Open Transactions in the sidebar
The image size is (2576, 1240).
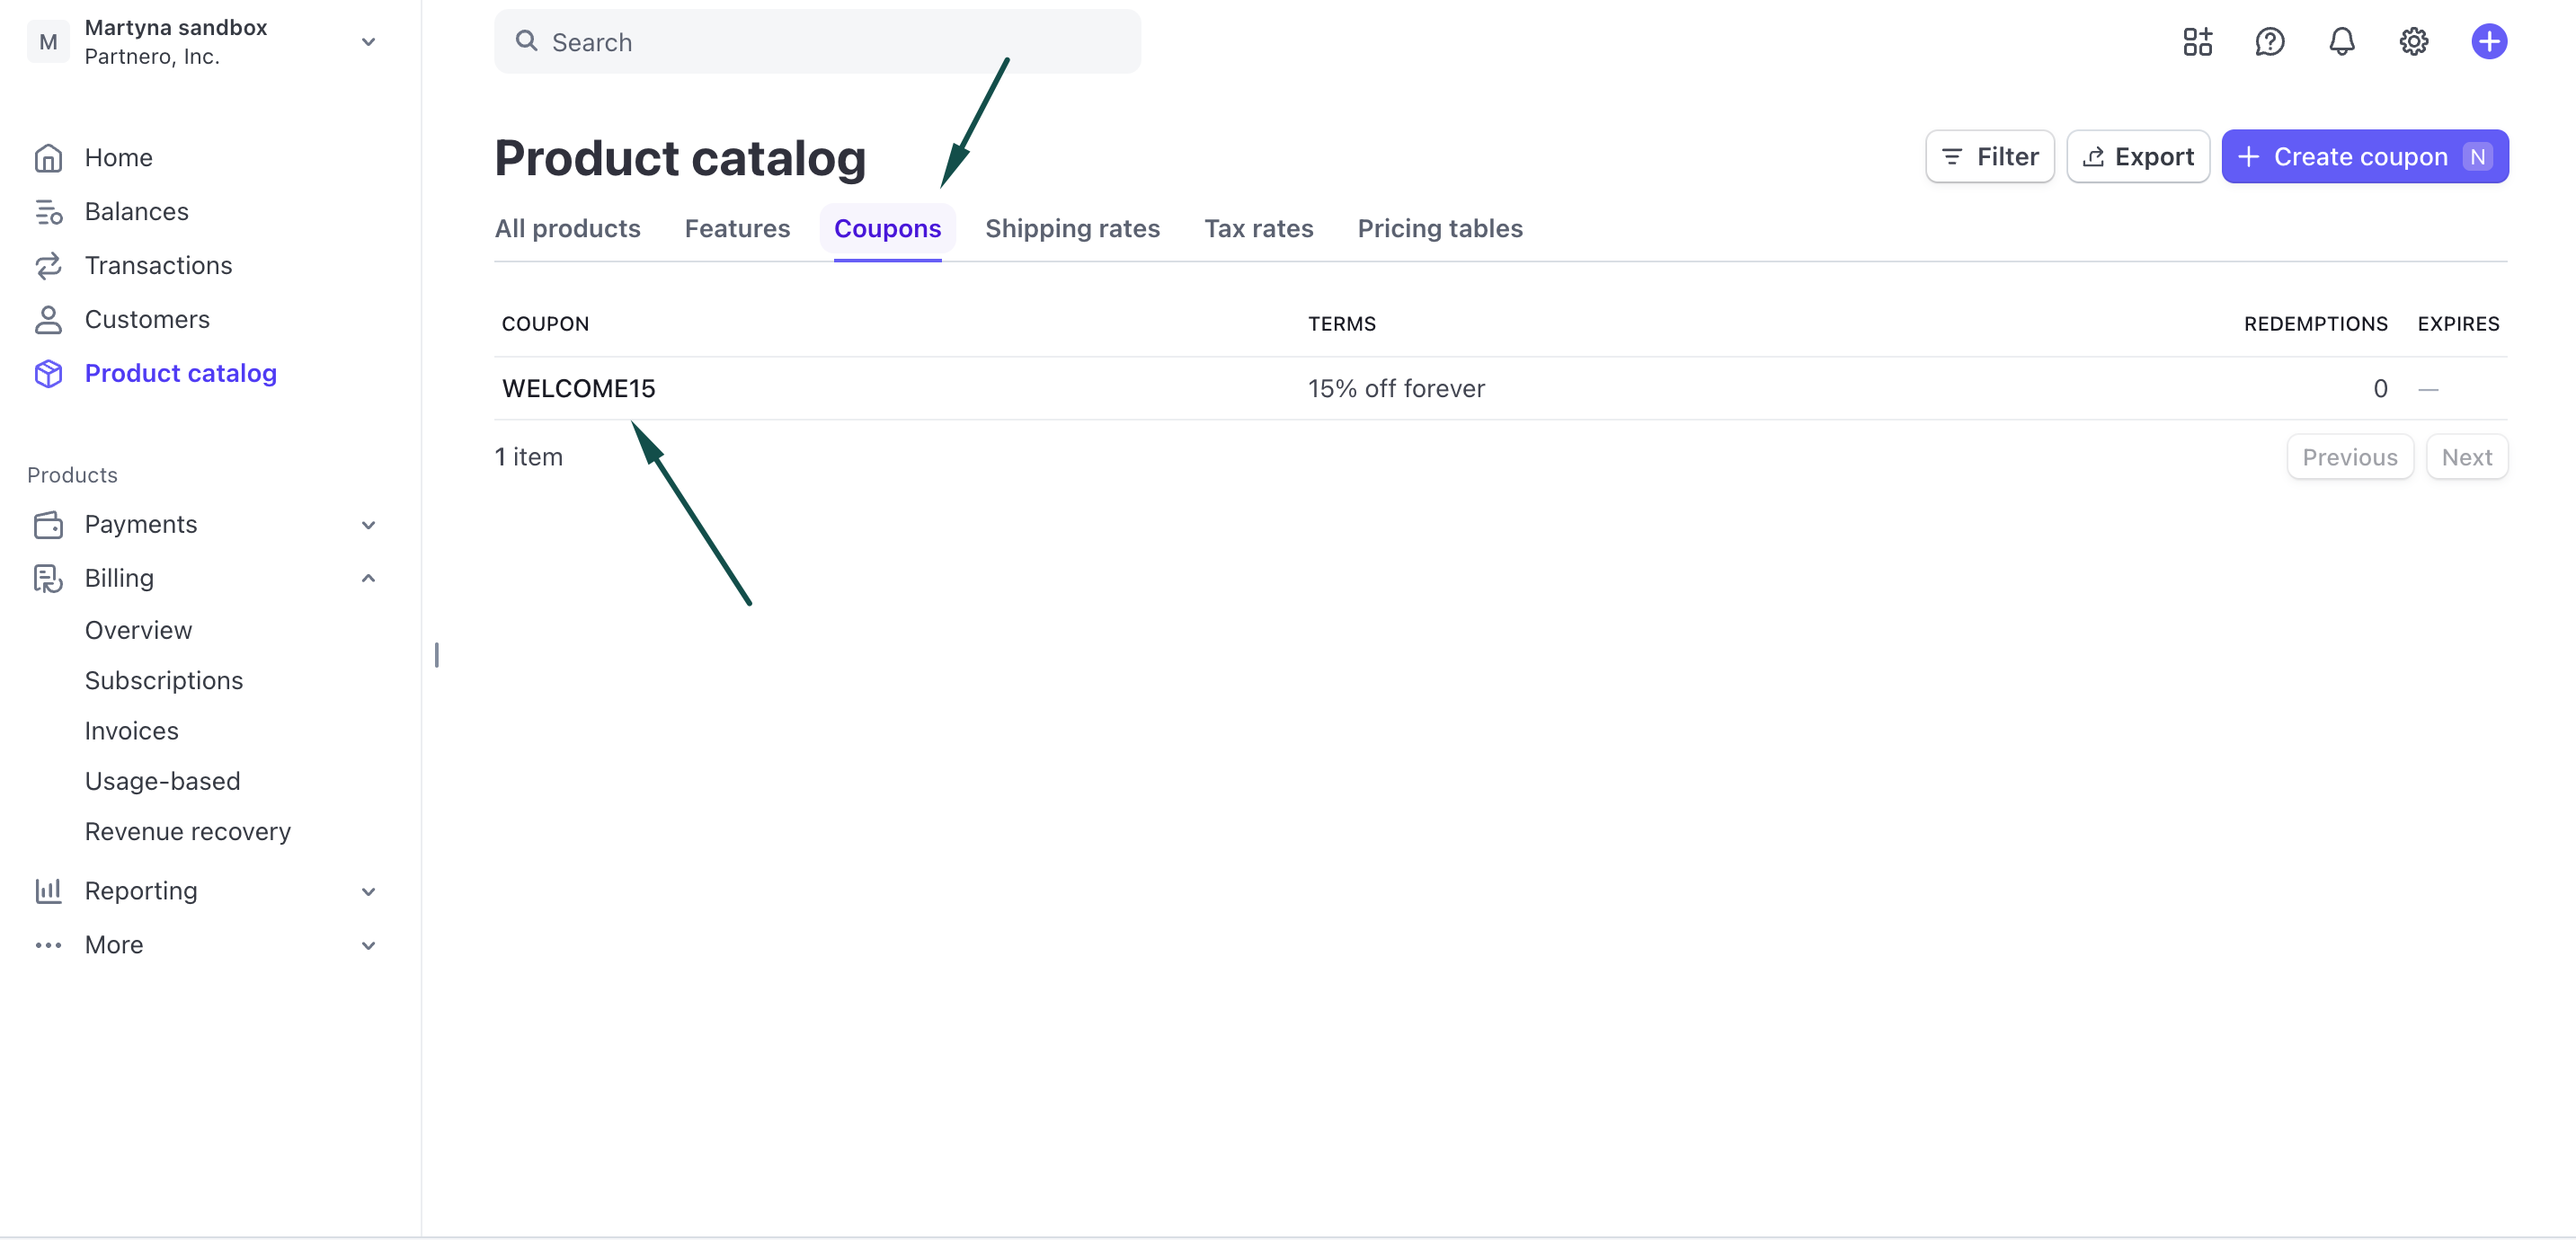(158, 265)
